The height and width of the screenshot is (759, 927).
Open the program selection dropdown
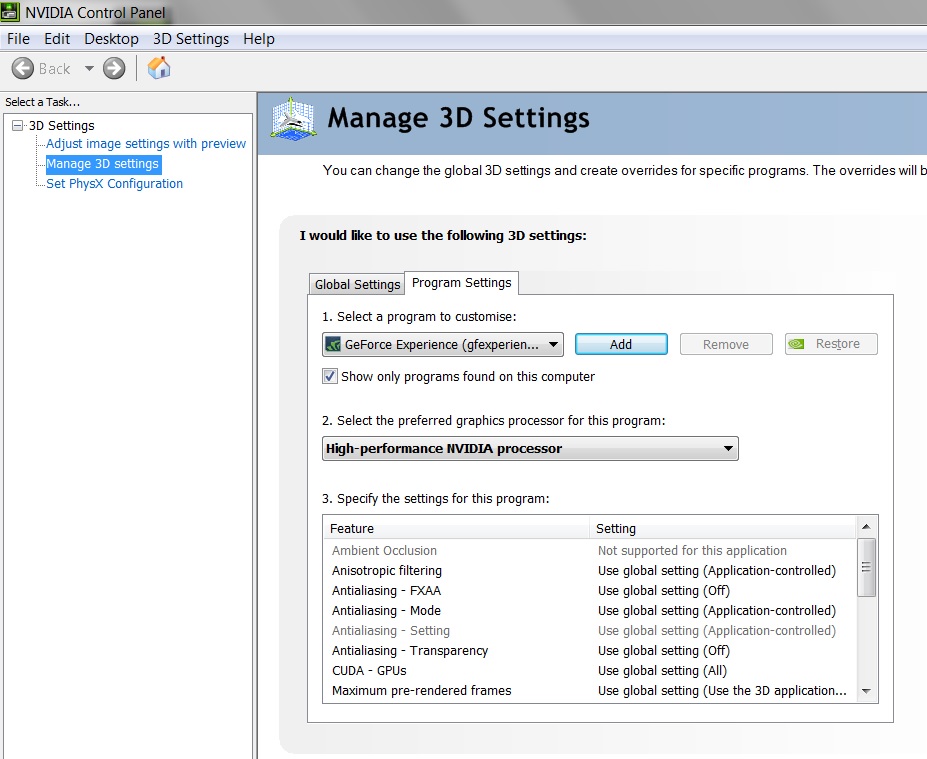pos(443,345)
